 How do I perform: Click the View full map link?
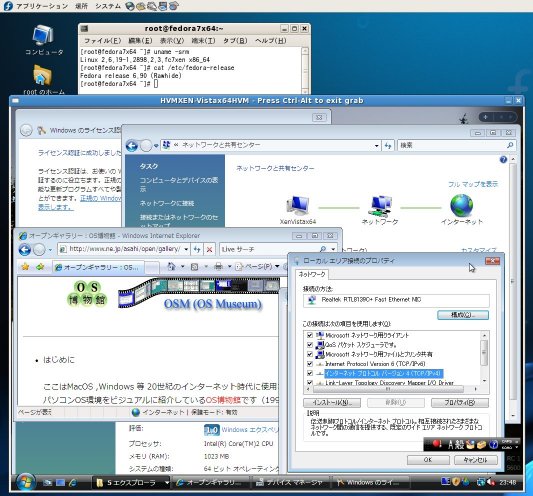(473, 184)
